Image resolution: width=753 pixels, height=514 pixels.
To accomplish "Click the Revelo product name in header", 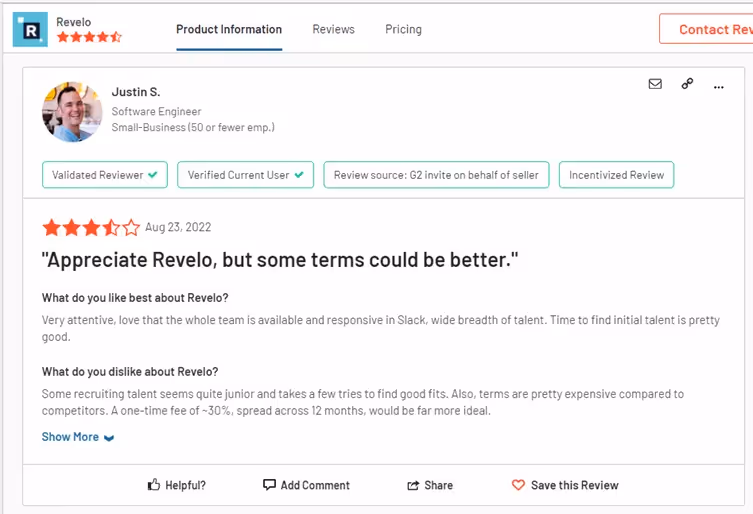I will [x=73, y=22].
